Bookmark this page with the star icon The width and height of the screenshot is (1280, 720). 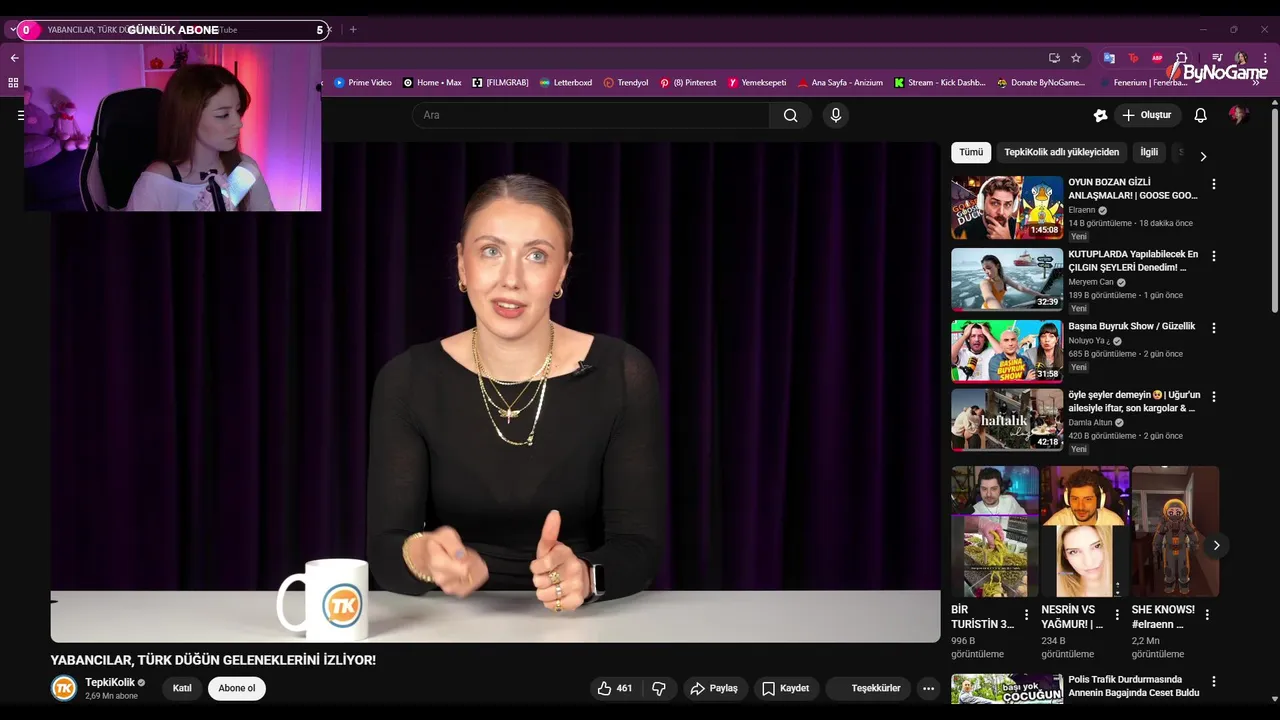(x=1076, y=58)
